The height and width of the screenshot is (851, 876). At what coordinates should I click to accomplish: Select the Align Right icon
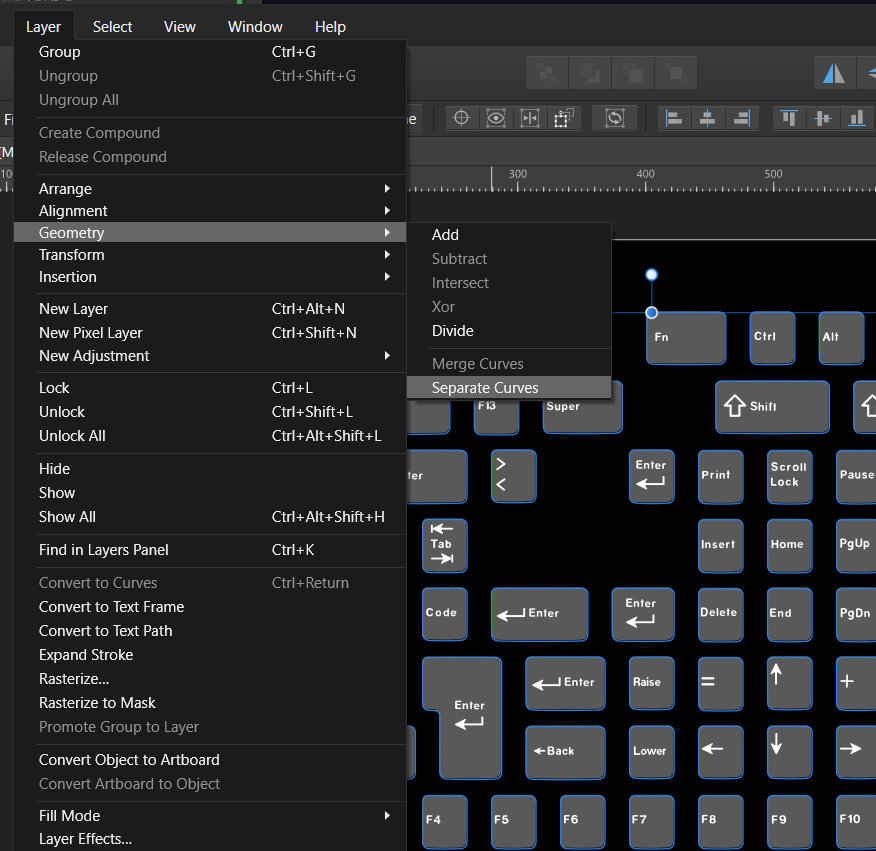(x=741, y=117)
